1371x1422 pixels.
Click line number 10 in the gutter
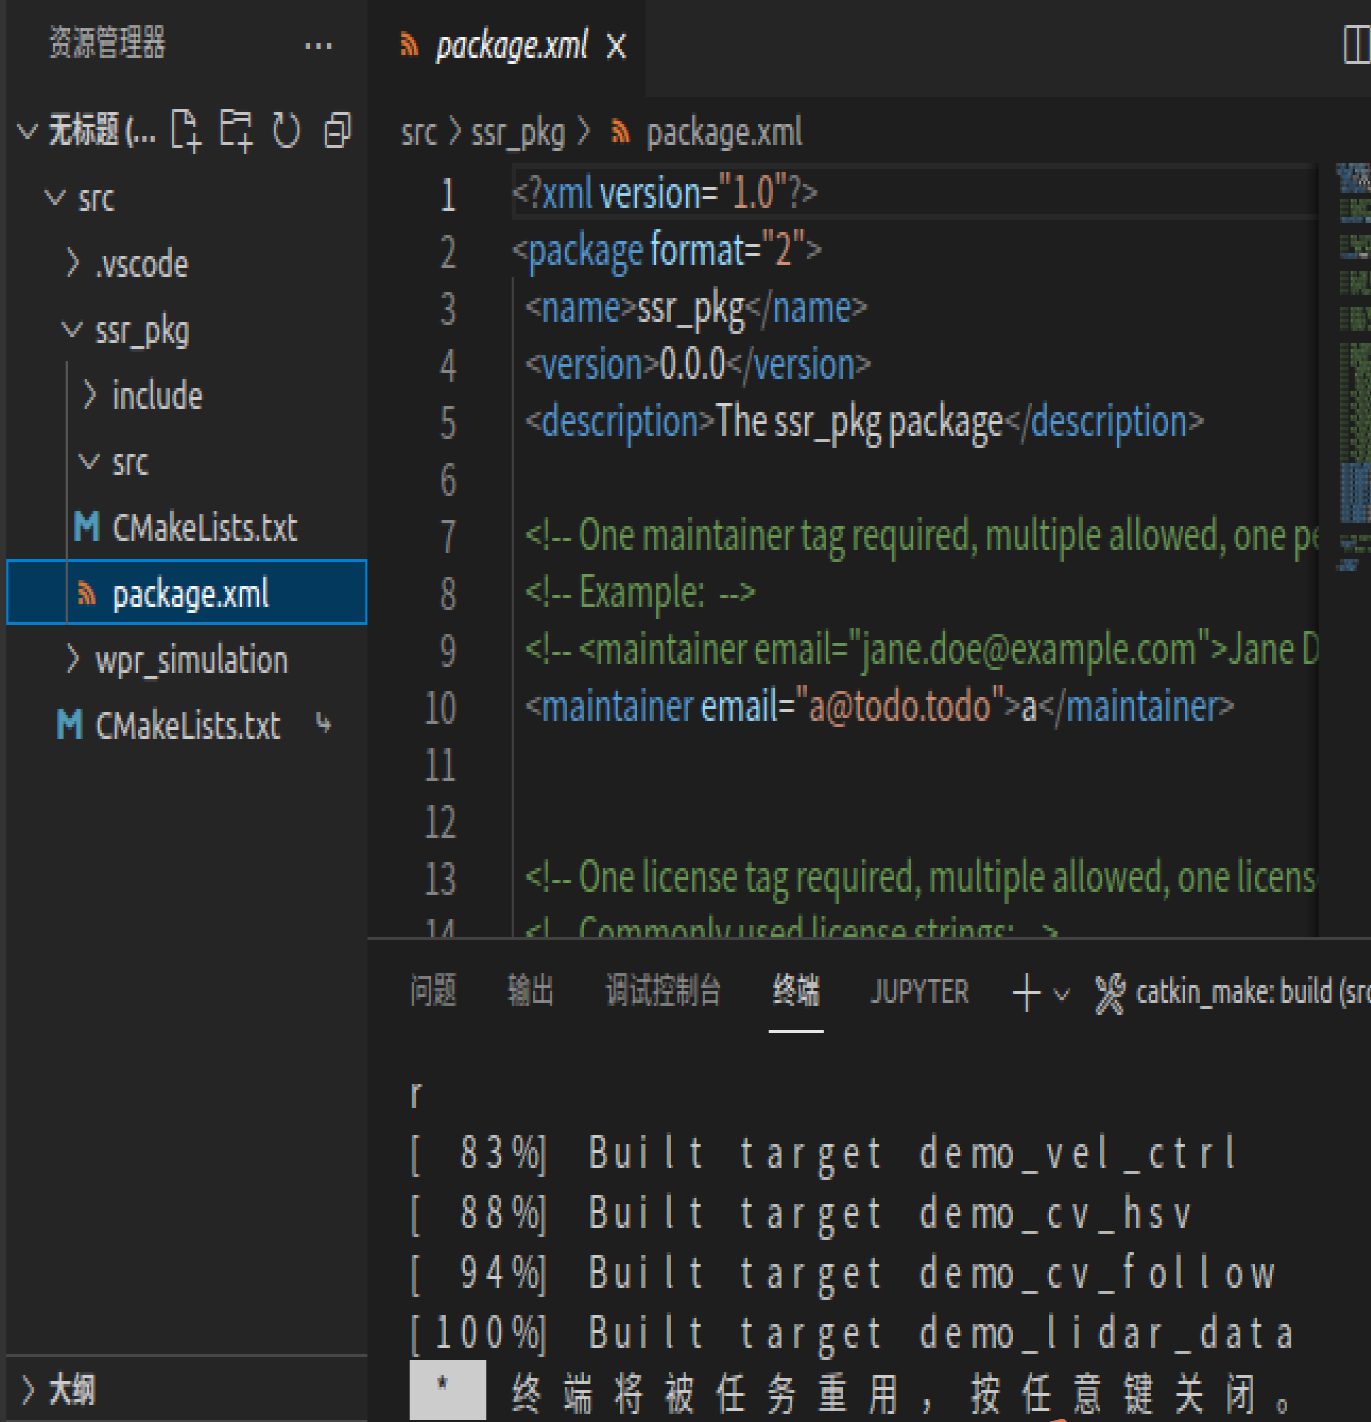440,708
